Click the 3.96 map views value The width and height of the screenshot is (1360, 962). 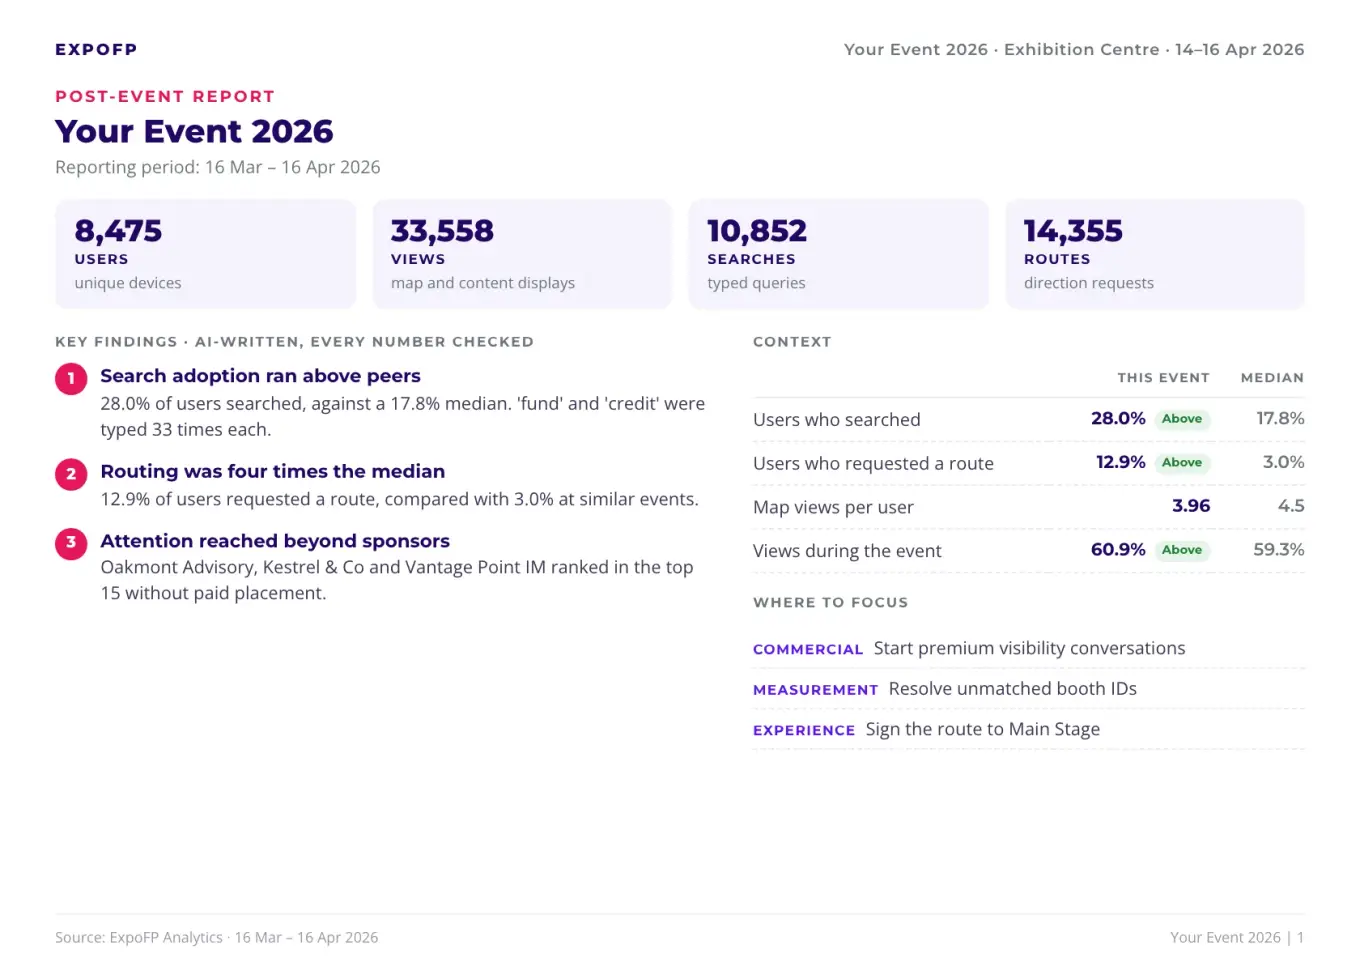[x=1191, y=506]
